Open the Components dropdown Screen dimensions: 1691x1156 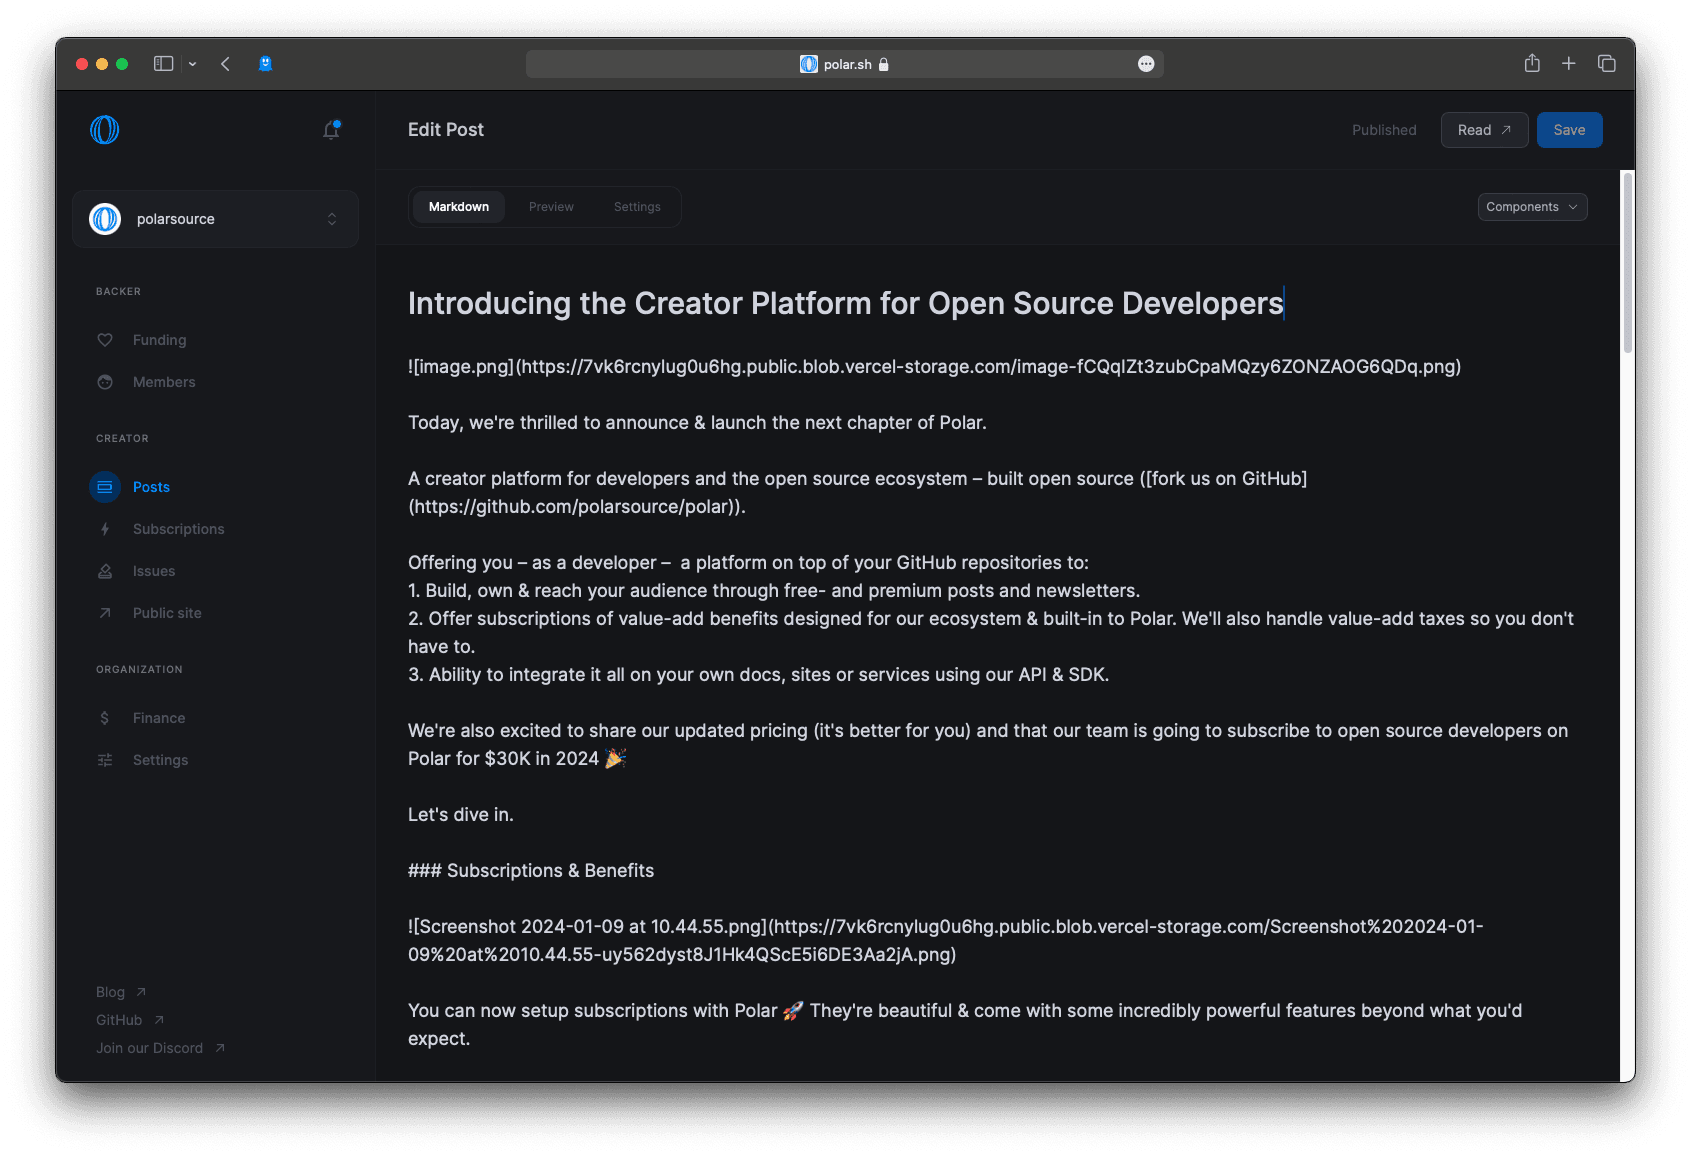coord(1532,207)
